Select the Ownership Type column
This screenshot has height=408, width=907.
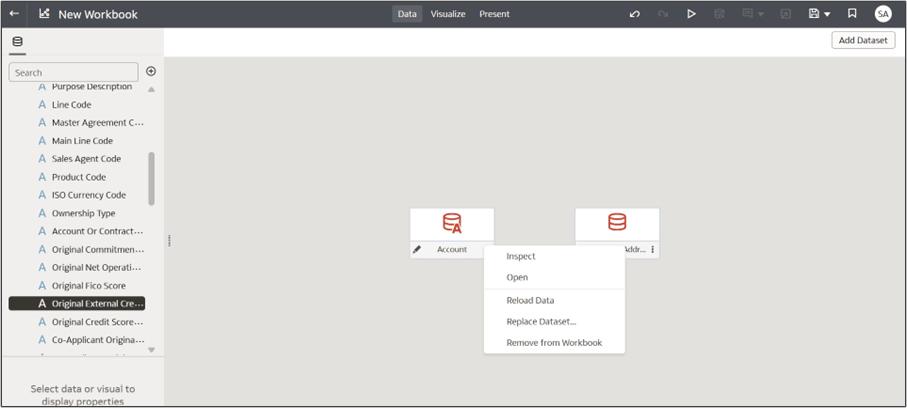[x=84, y=213]
